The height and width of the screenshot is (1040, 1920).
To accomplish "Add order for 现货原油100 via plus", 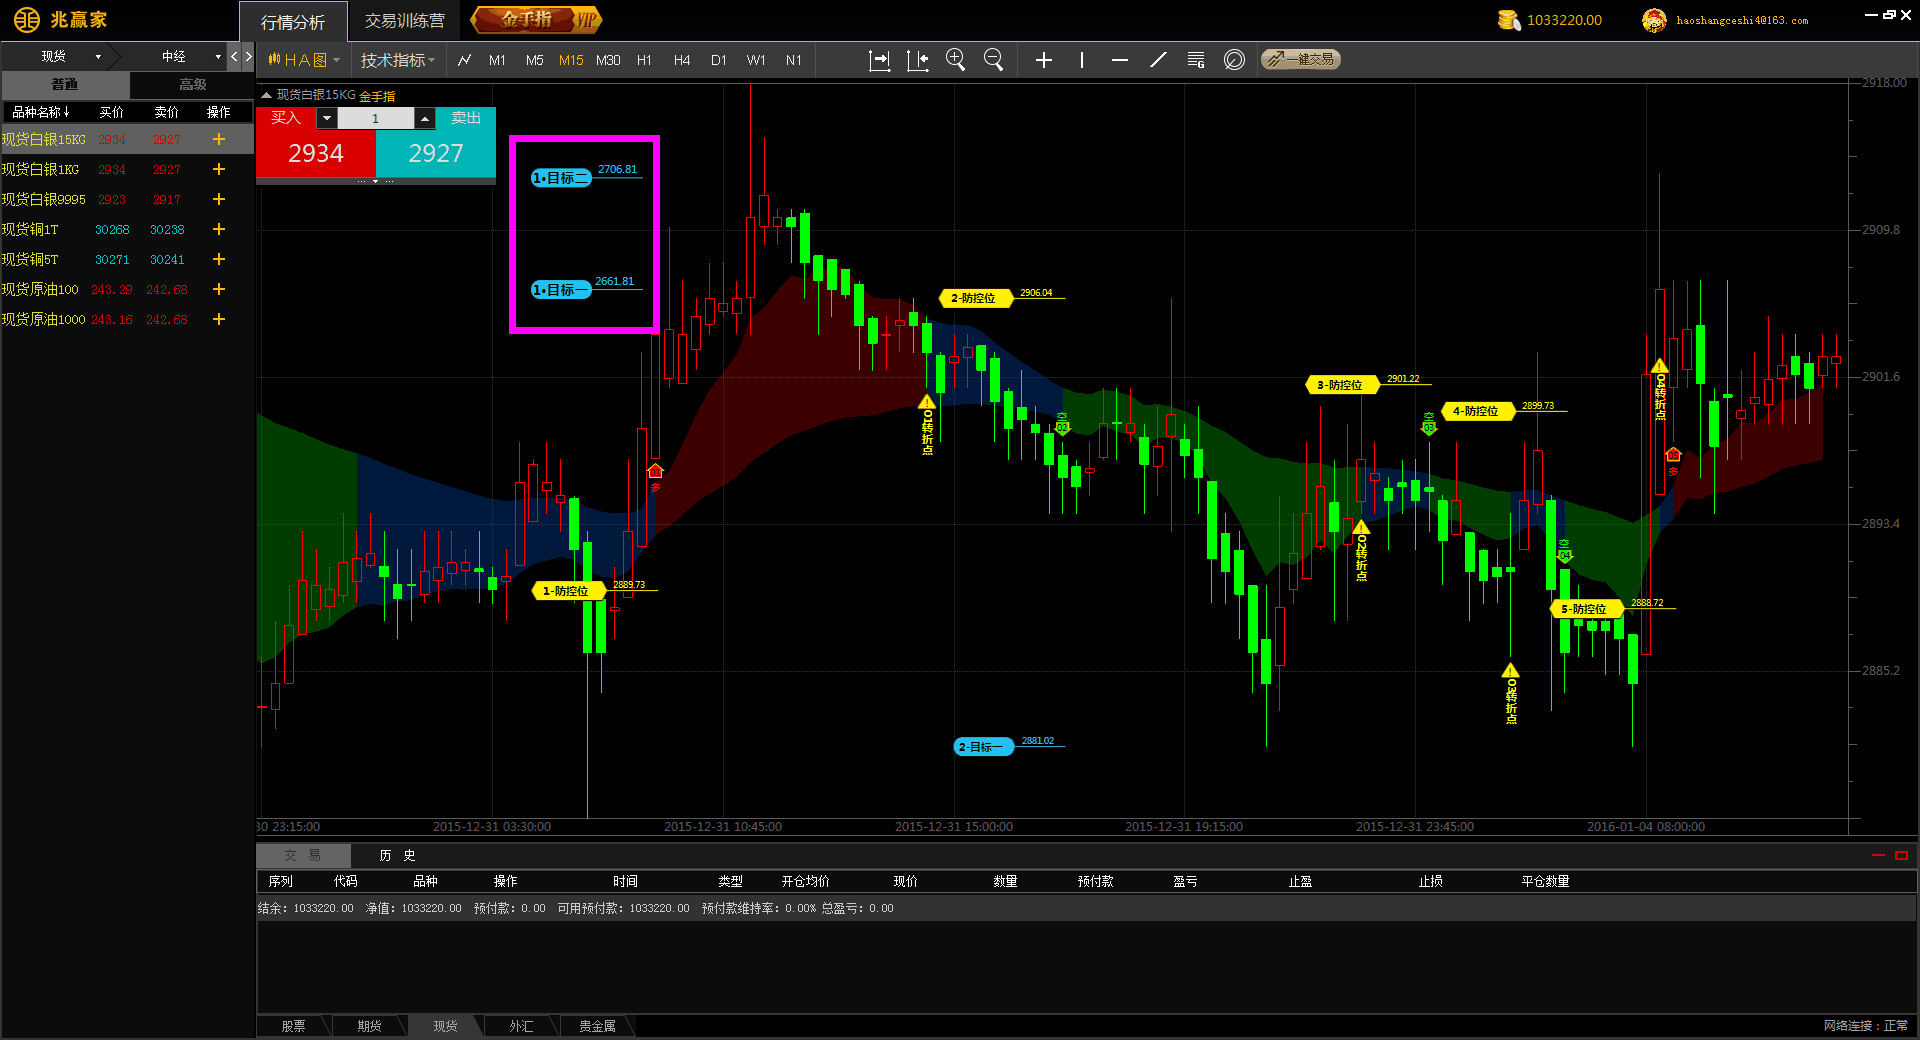I will pos(219,289).
